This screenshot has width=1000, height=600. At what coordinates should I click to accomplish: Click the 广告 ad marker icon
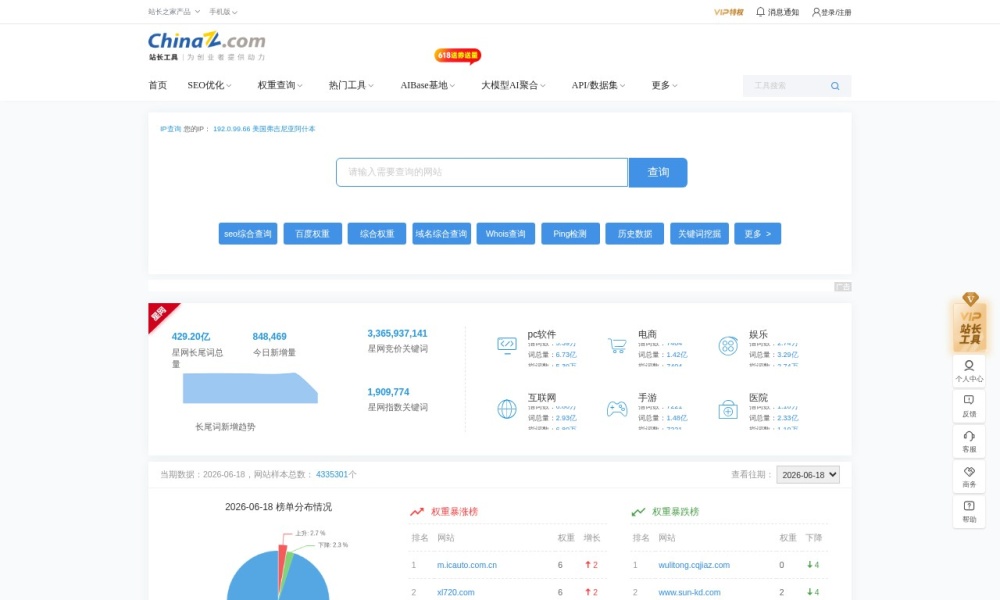842,287
